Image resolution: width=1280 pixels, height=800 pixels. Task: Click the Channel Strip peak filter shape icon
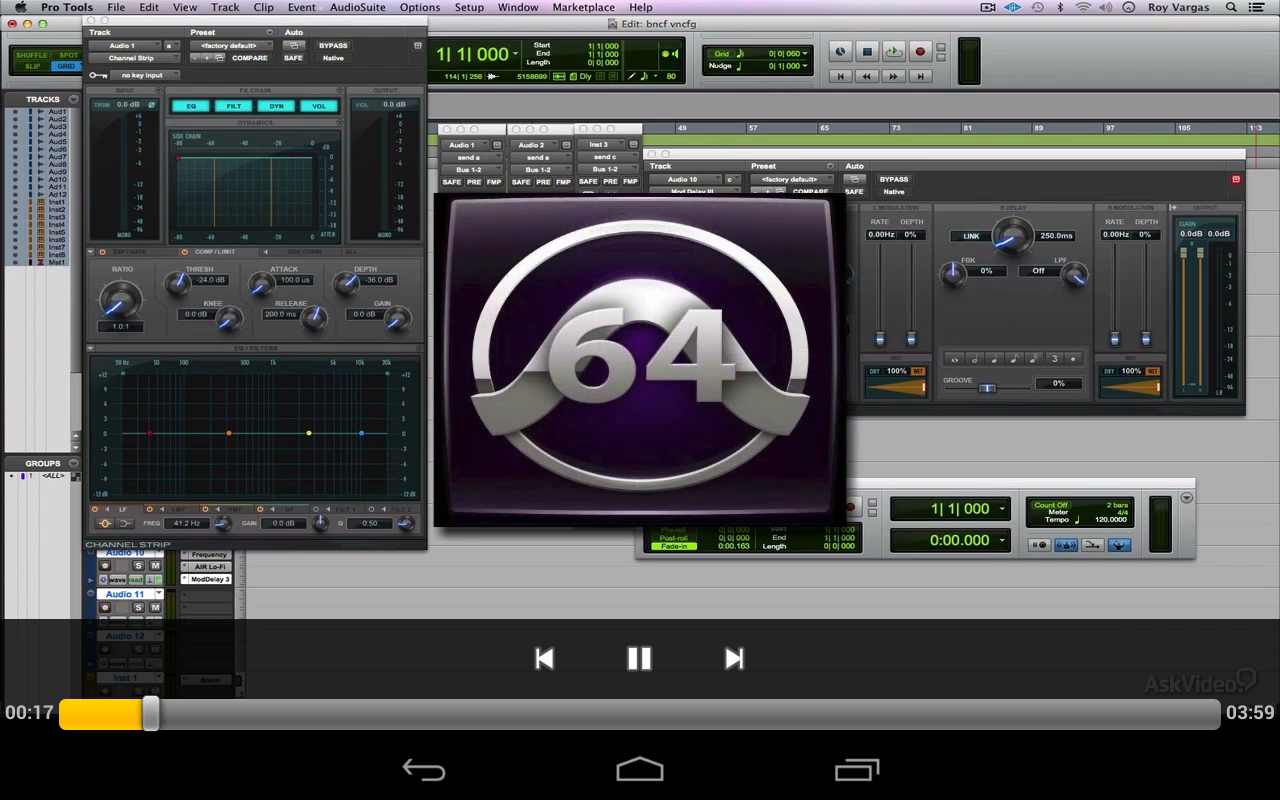coord(105,523)
